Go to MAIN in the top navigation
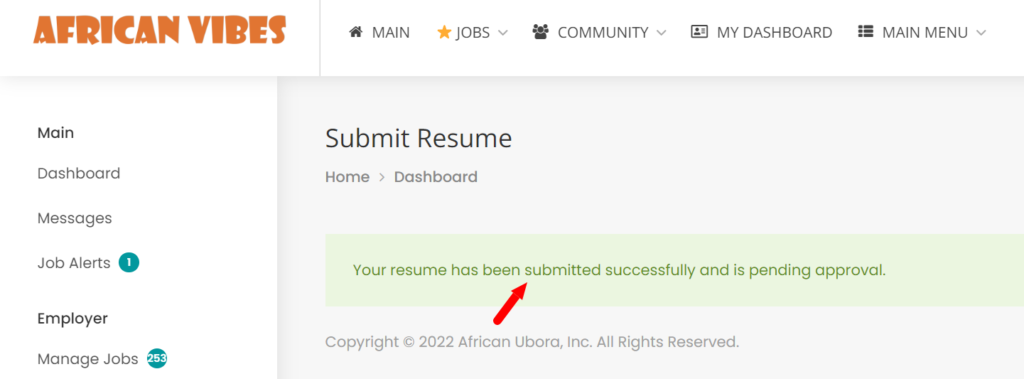This screenshot has height=379, width=1024. point(391,32)
